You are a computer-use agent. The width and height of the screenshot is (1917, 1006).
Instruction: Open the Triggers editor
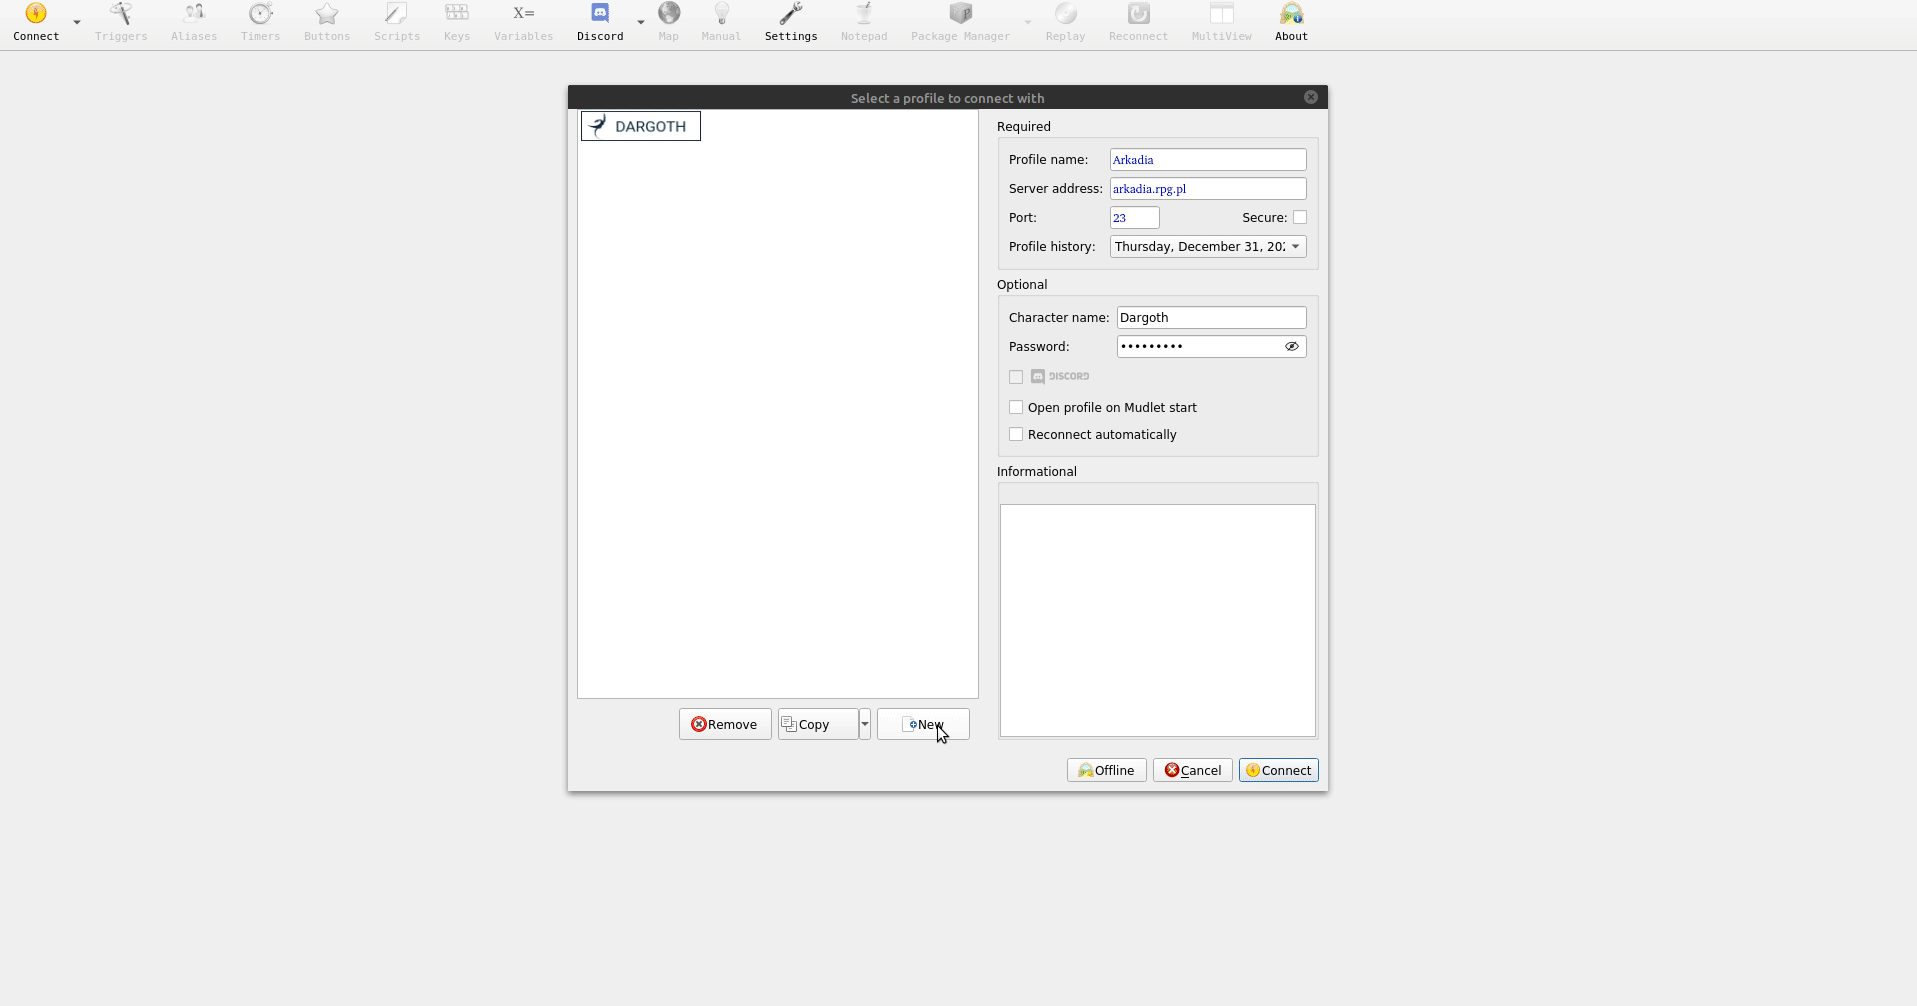click(120, 22)
